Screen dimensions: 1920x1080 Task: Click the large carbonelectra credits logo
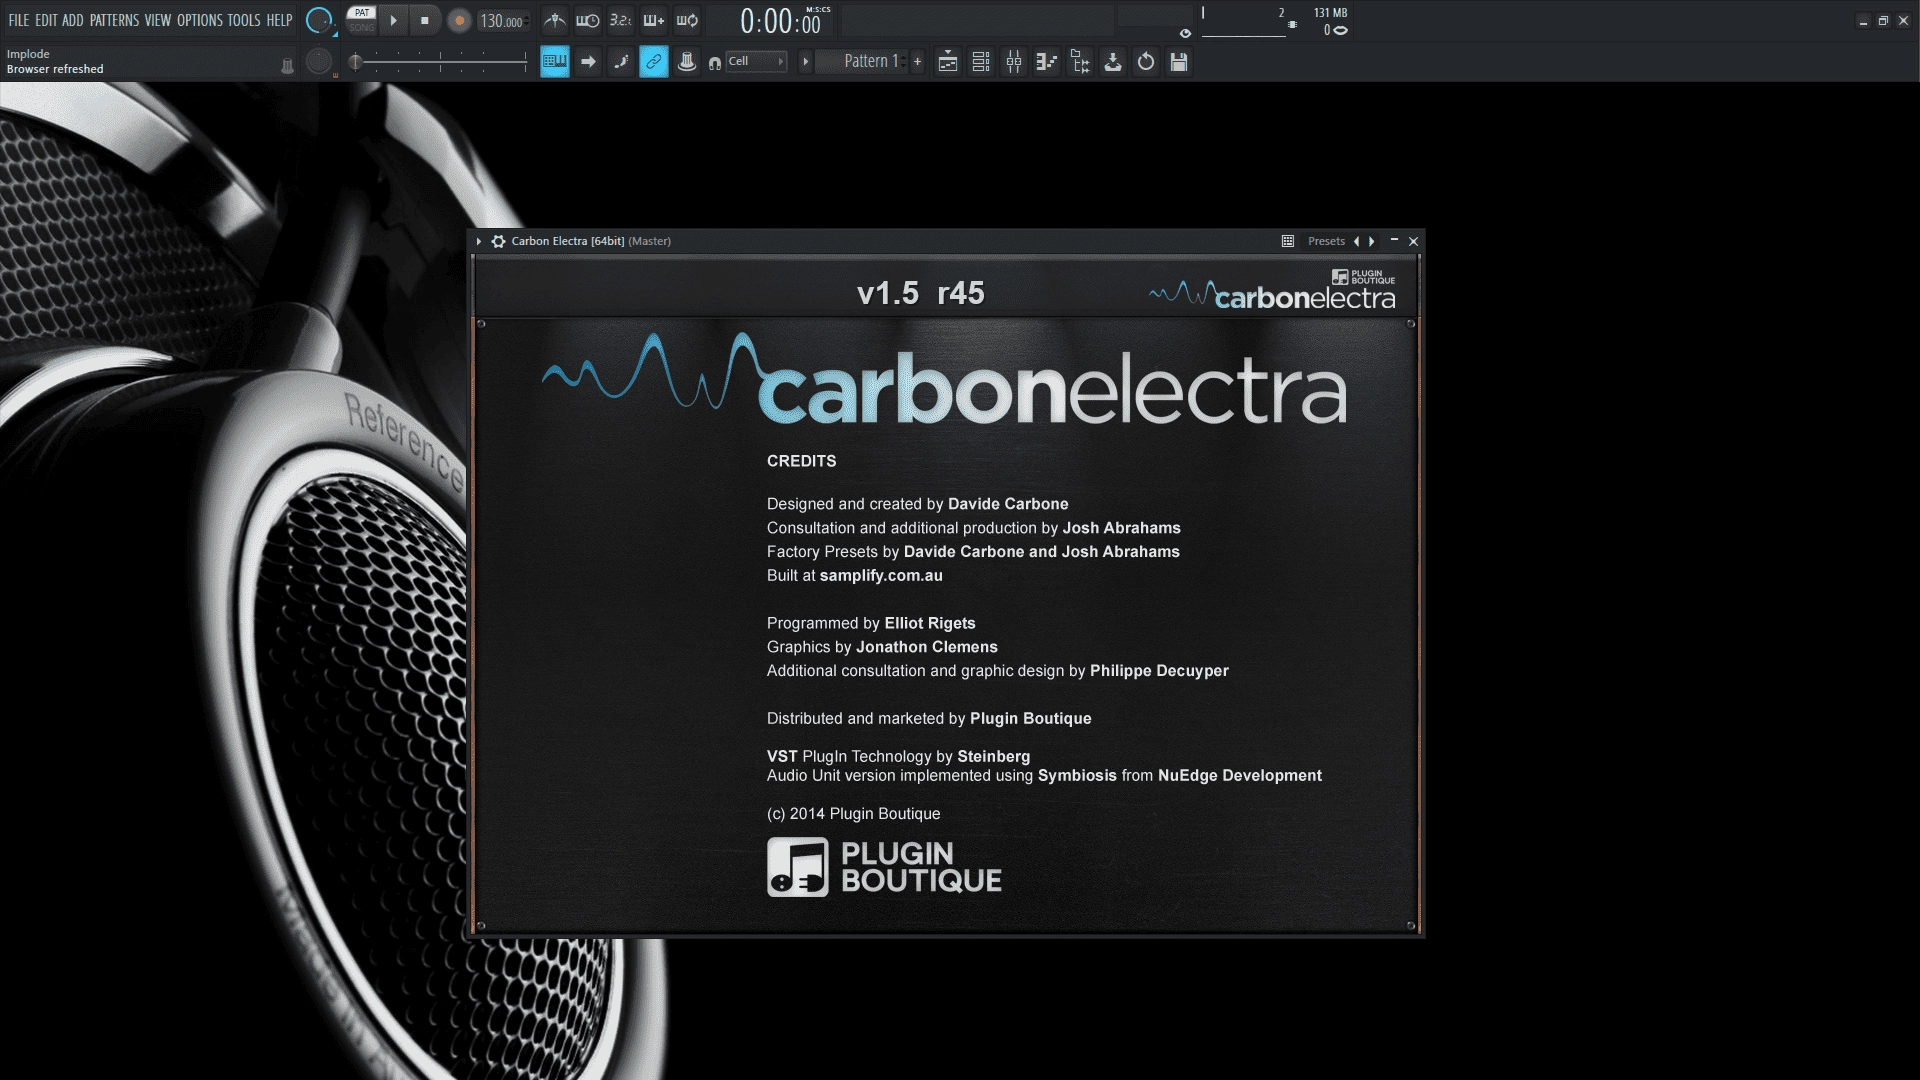coord(944,380)
